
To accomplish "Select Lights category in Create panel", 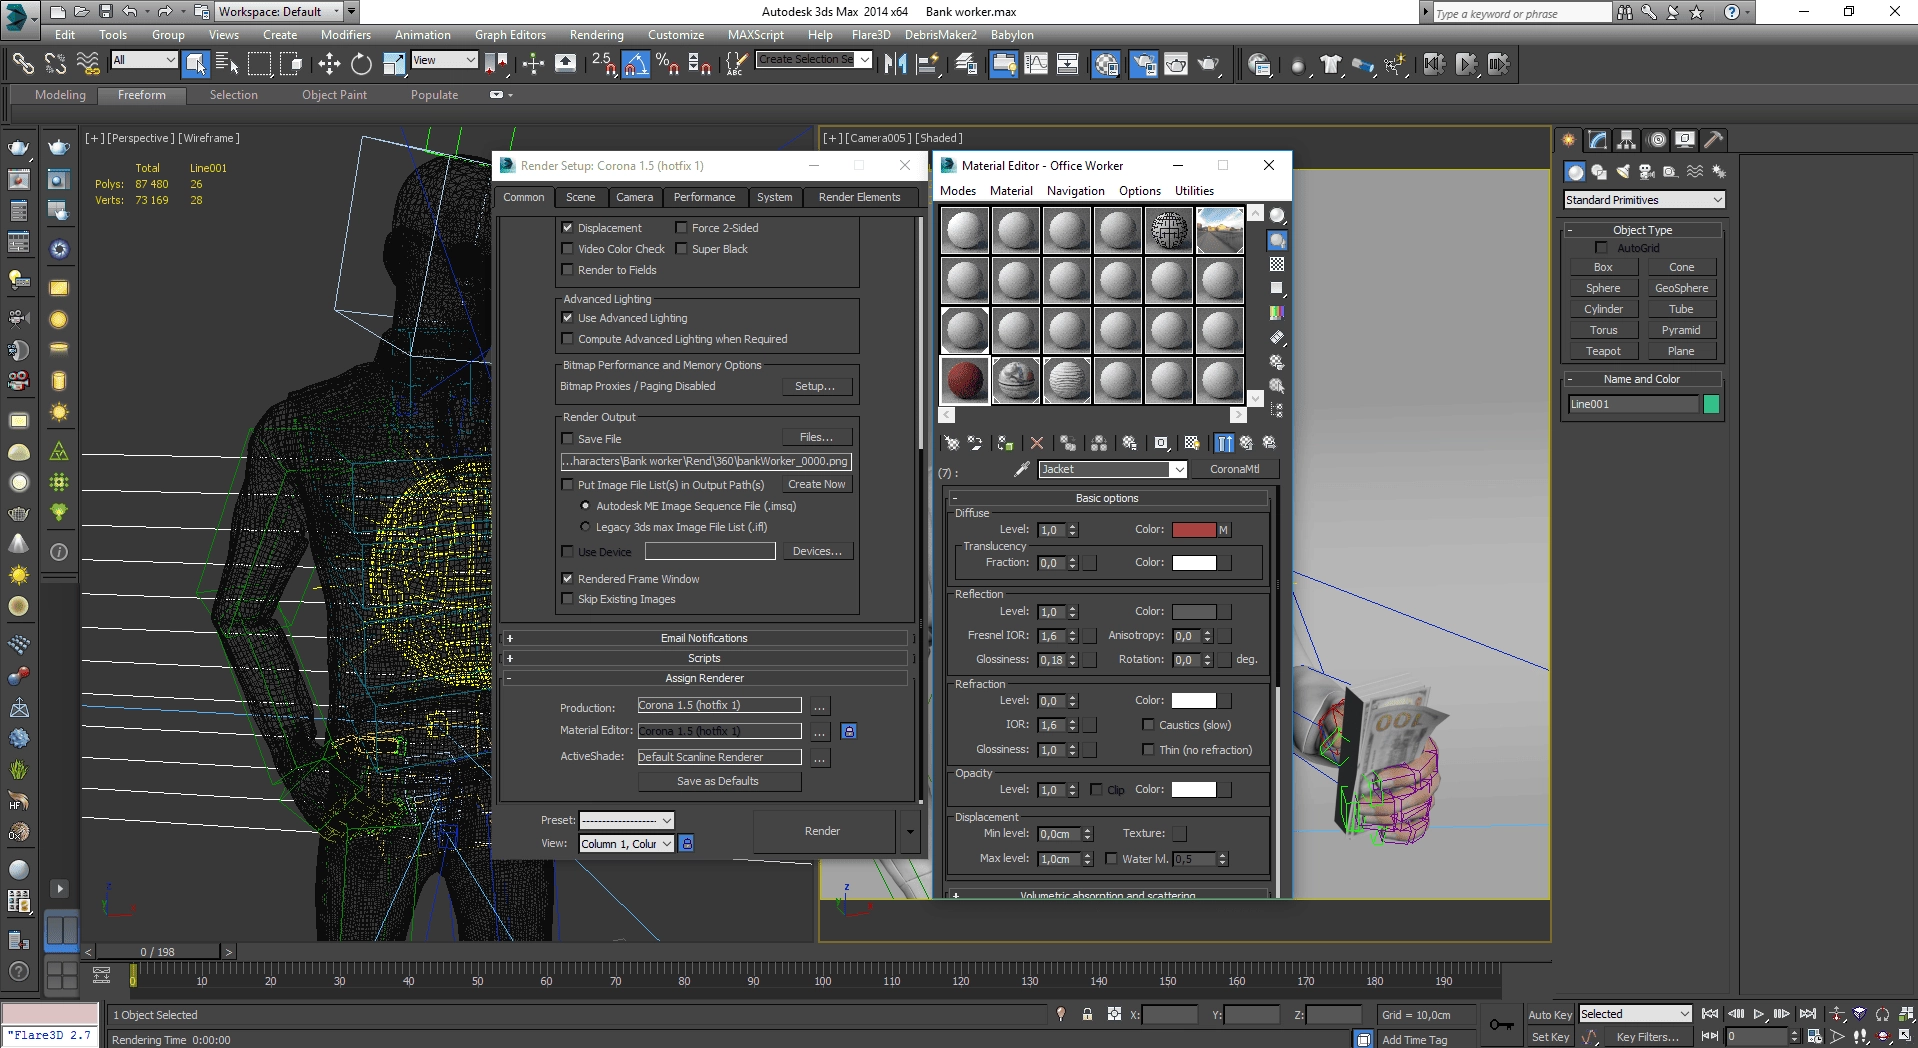I will 1623,172.
